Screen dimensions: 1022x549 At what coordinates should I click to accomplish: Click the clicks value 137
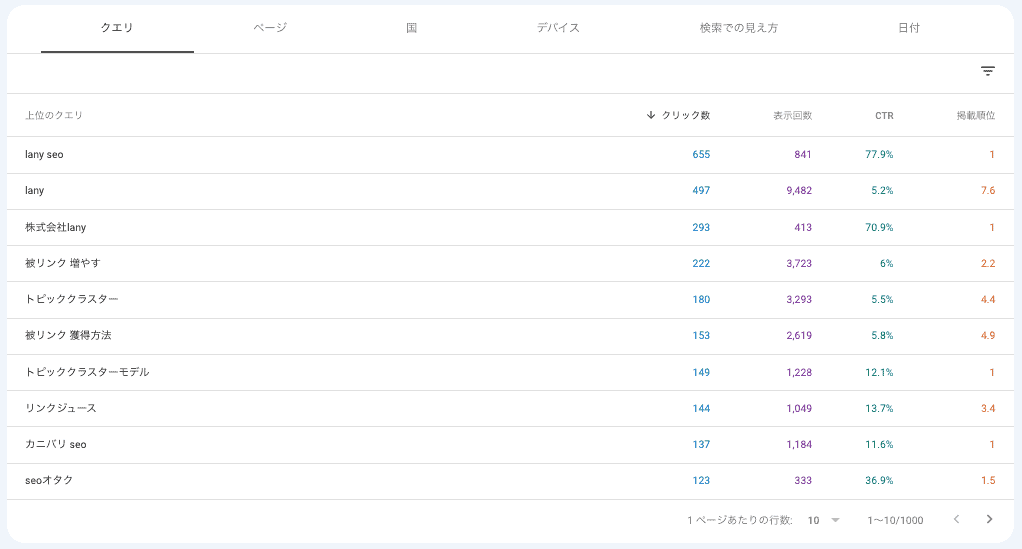click(x=701, y=444)
